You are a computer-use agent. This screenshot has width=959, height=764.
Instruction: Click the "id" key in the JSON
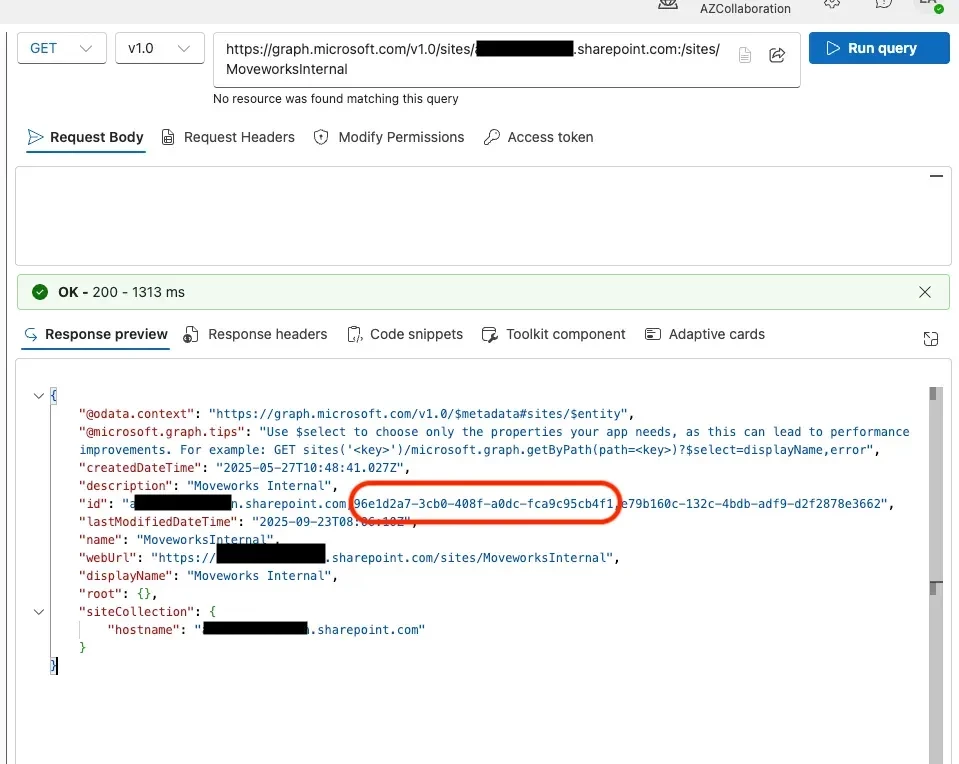(x=96, y=504)
